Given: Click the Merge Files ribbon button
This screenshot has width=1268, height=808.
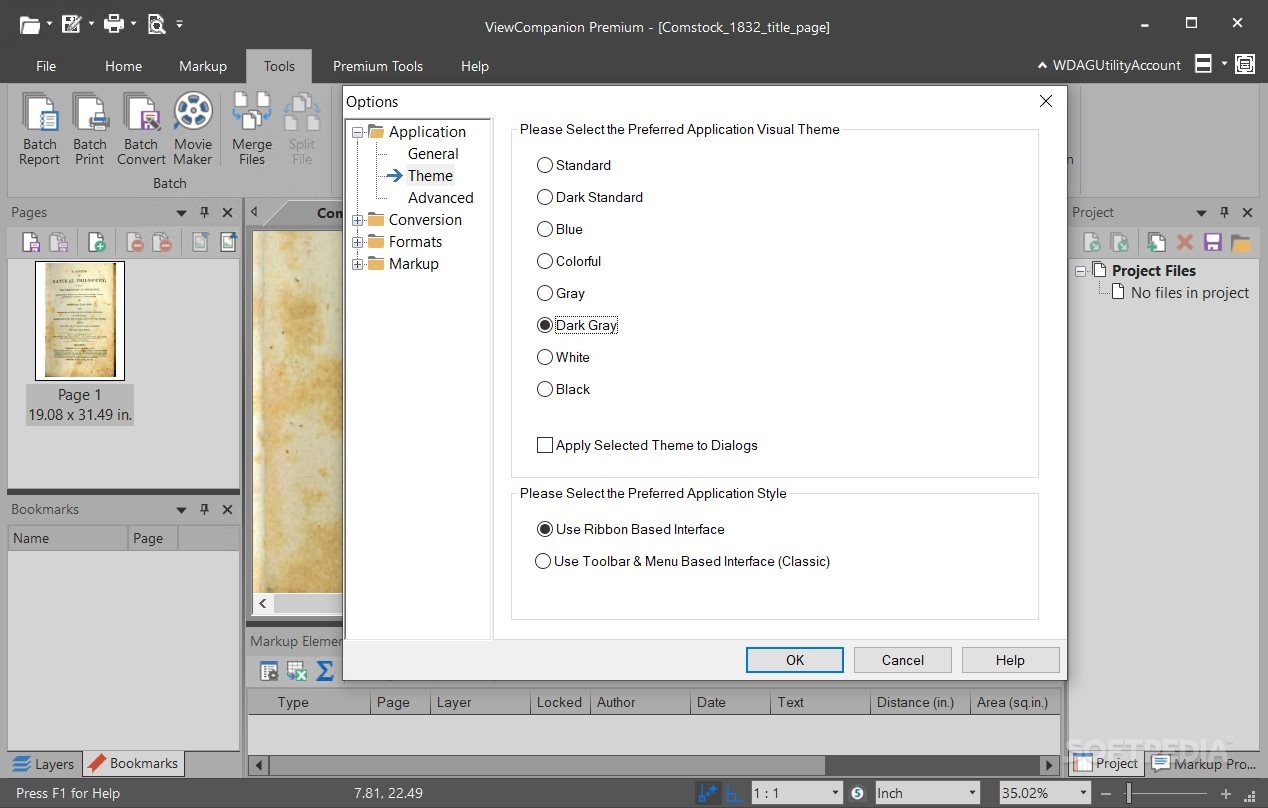Looking at the screenshot, I should coord(252,130).
